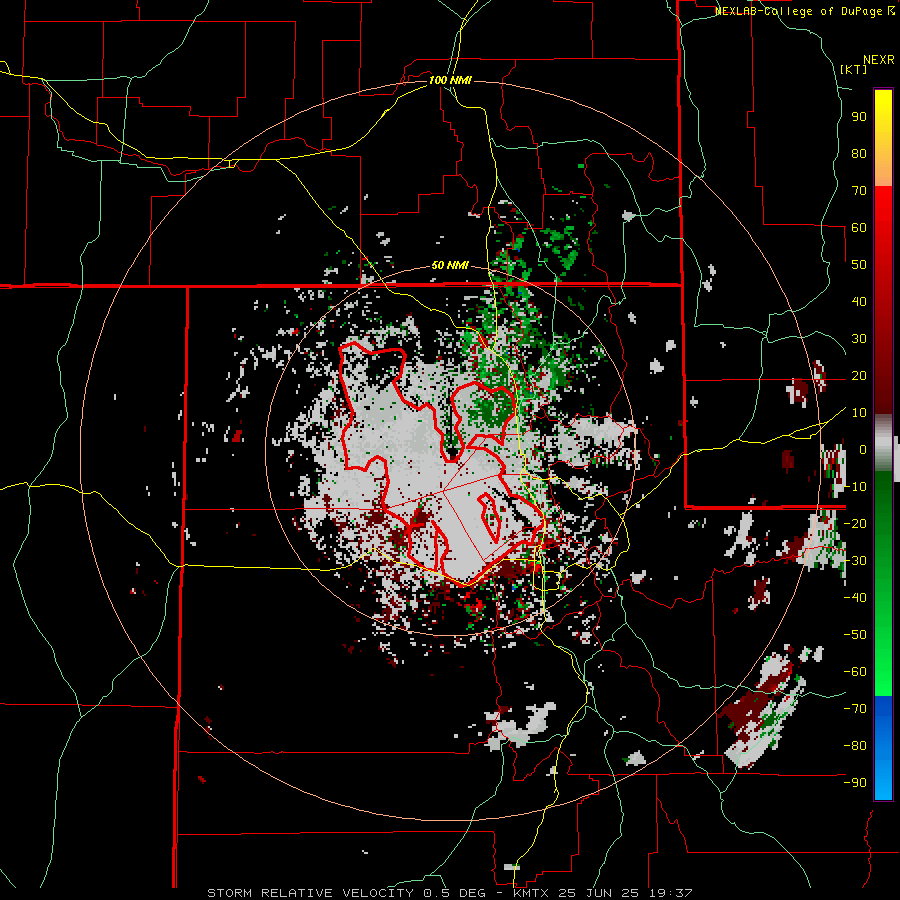Click the "100 NMI" range ring label
This screenshot has width=900, height=900.
click(450, 80)
